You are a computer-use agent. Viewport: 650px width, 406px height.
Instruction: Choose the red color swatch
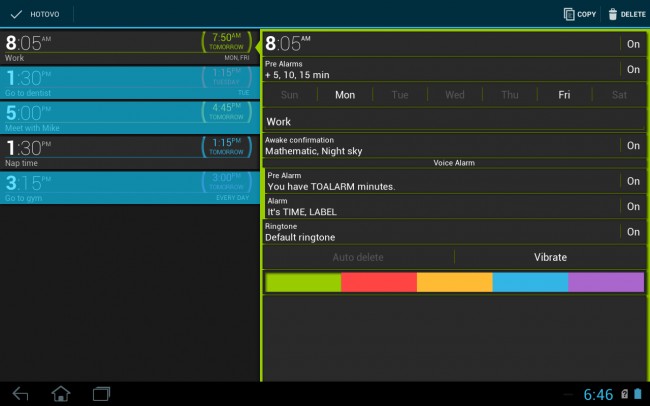(378, 282)
